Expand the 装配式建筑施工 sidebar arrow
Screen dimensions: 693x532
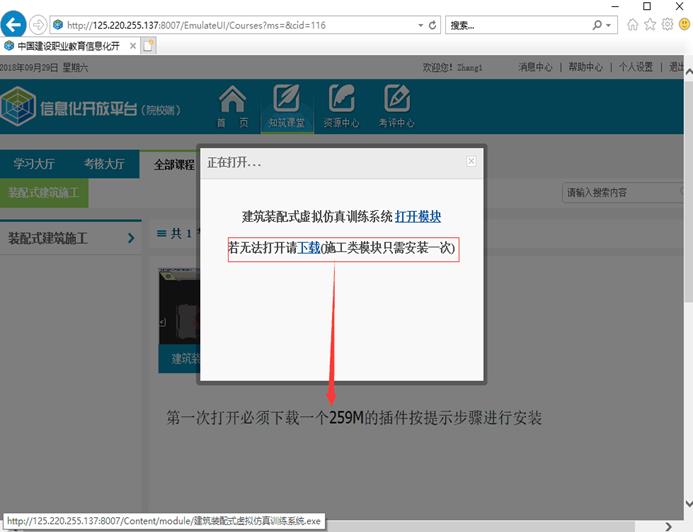coord(131,238)
